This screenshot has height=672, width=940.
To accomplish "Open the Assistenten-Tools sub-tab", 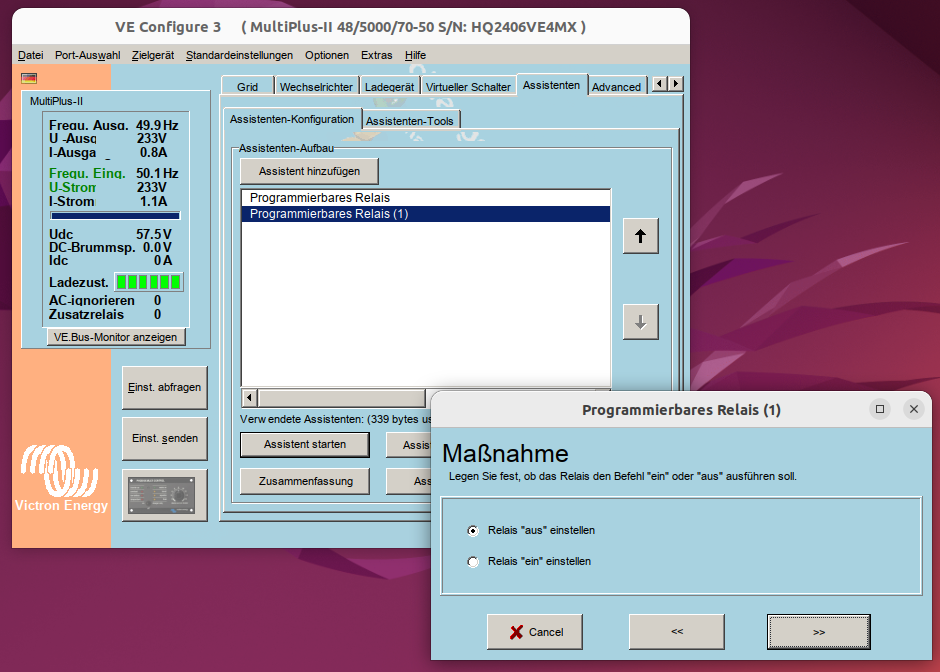I will pyautogui.click(x=409, y=120).
